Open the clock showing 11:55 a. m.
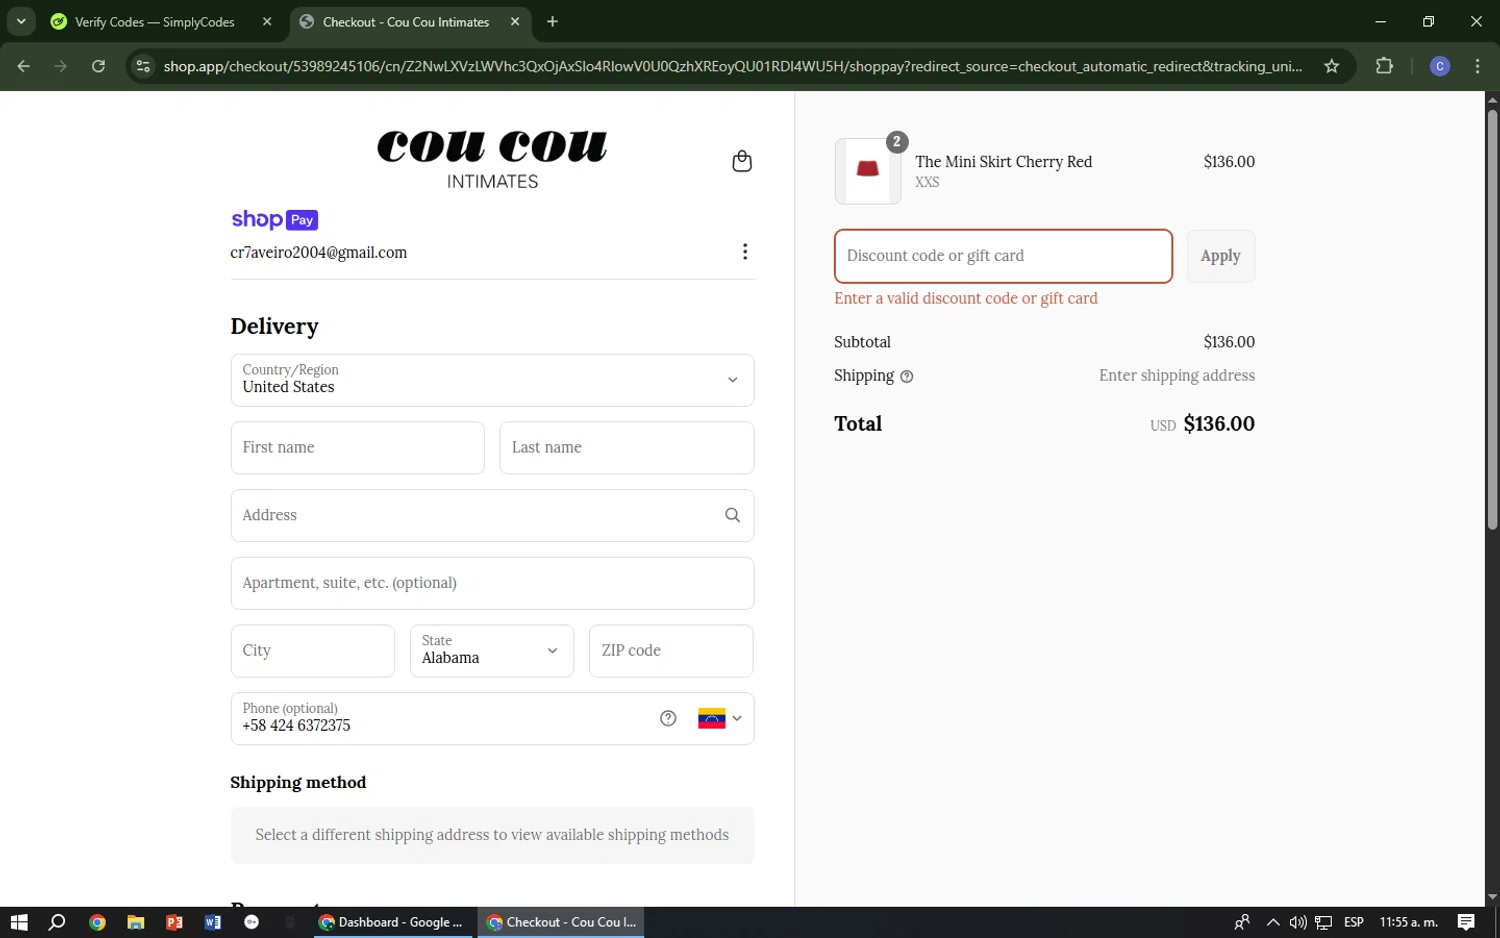 (x=1408, y=922)
